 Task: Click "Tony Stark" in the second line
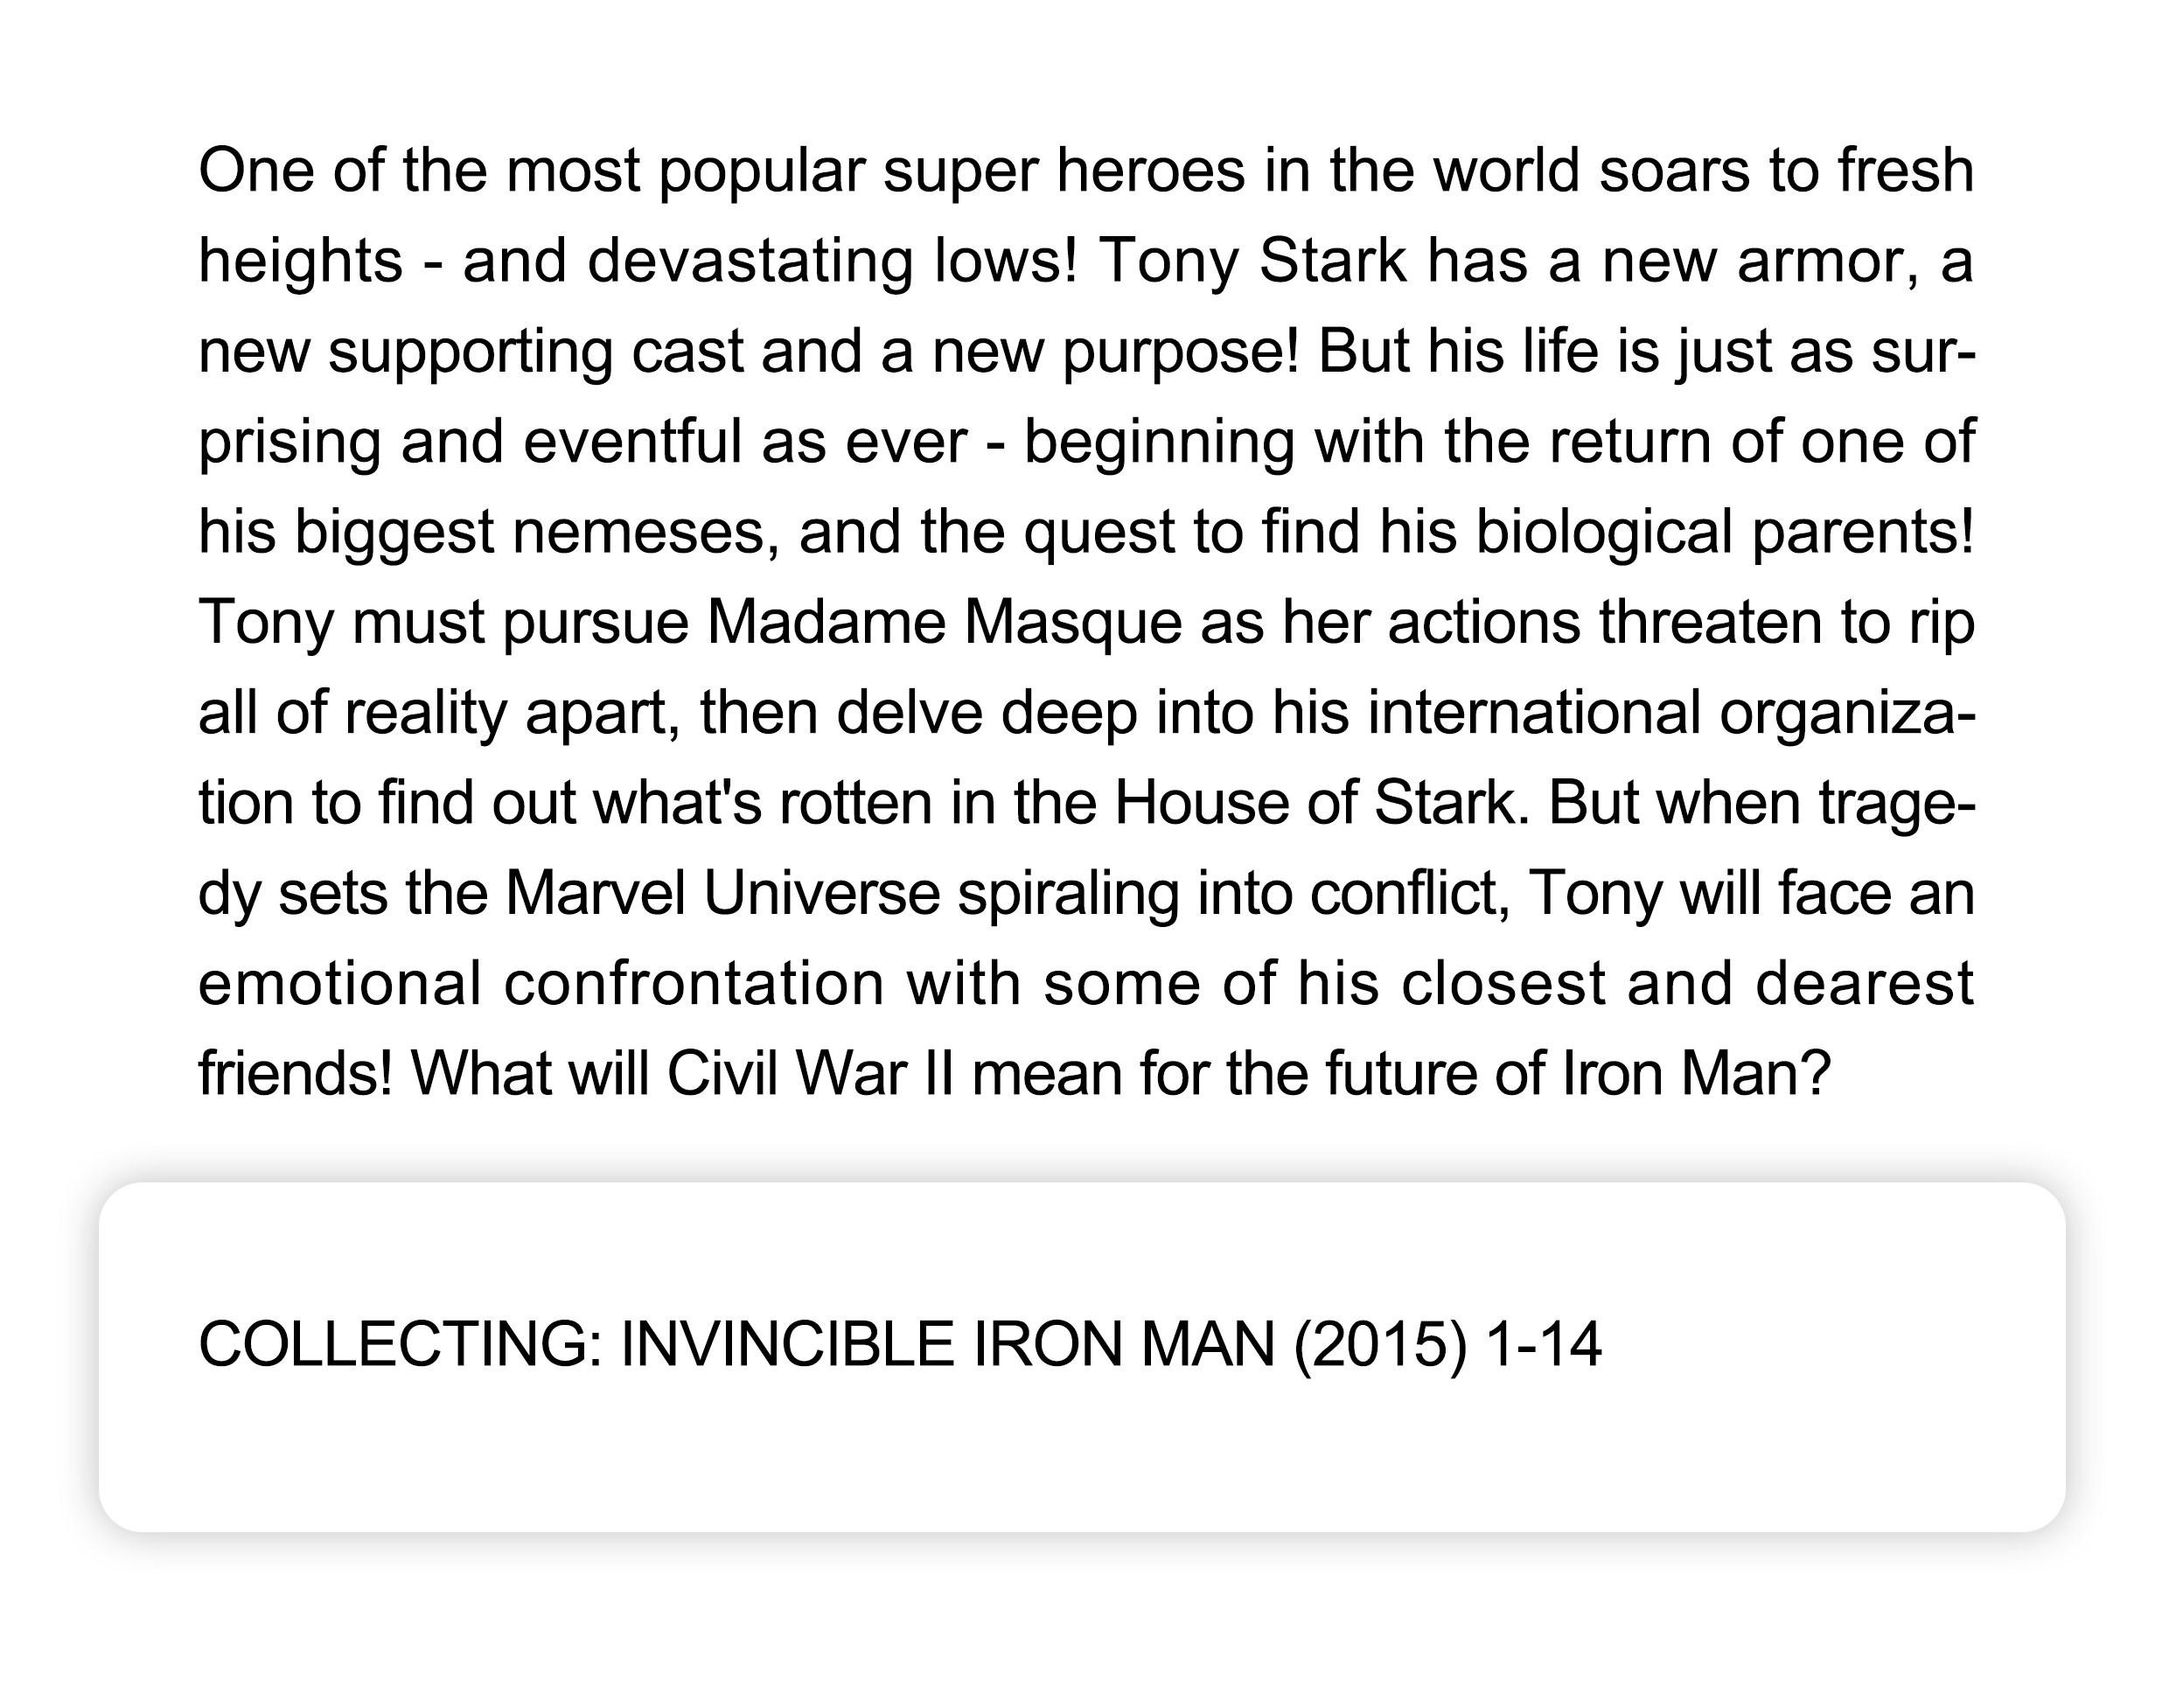tap(1253, 261)
